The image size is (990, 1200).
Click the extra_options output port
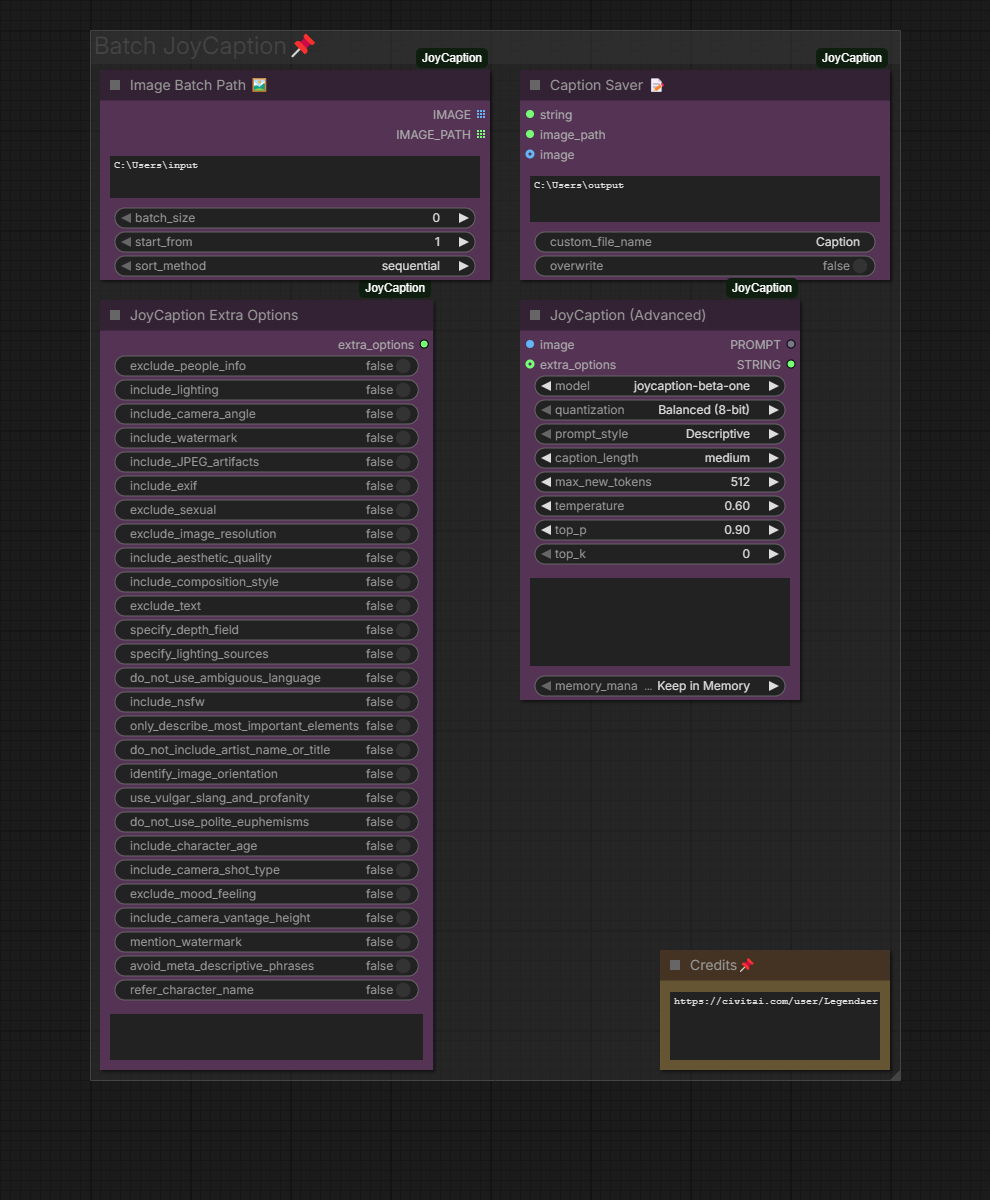point(424,345)
